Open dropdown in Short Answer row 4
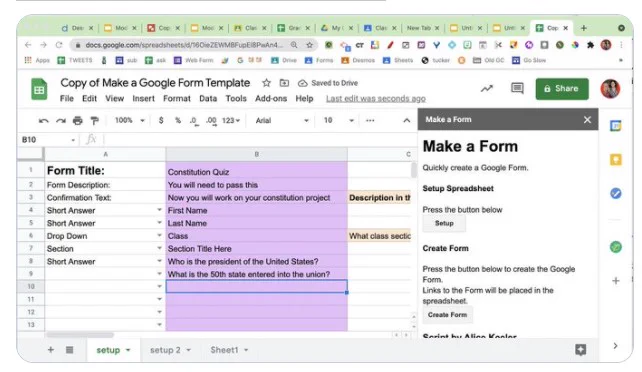The height and width of the screenshot is (372, 642). [x=159, y=210]
